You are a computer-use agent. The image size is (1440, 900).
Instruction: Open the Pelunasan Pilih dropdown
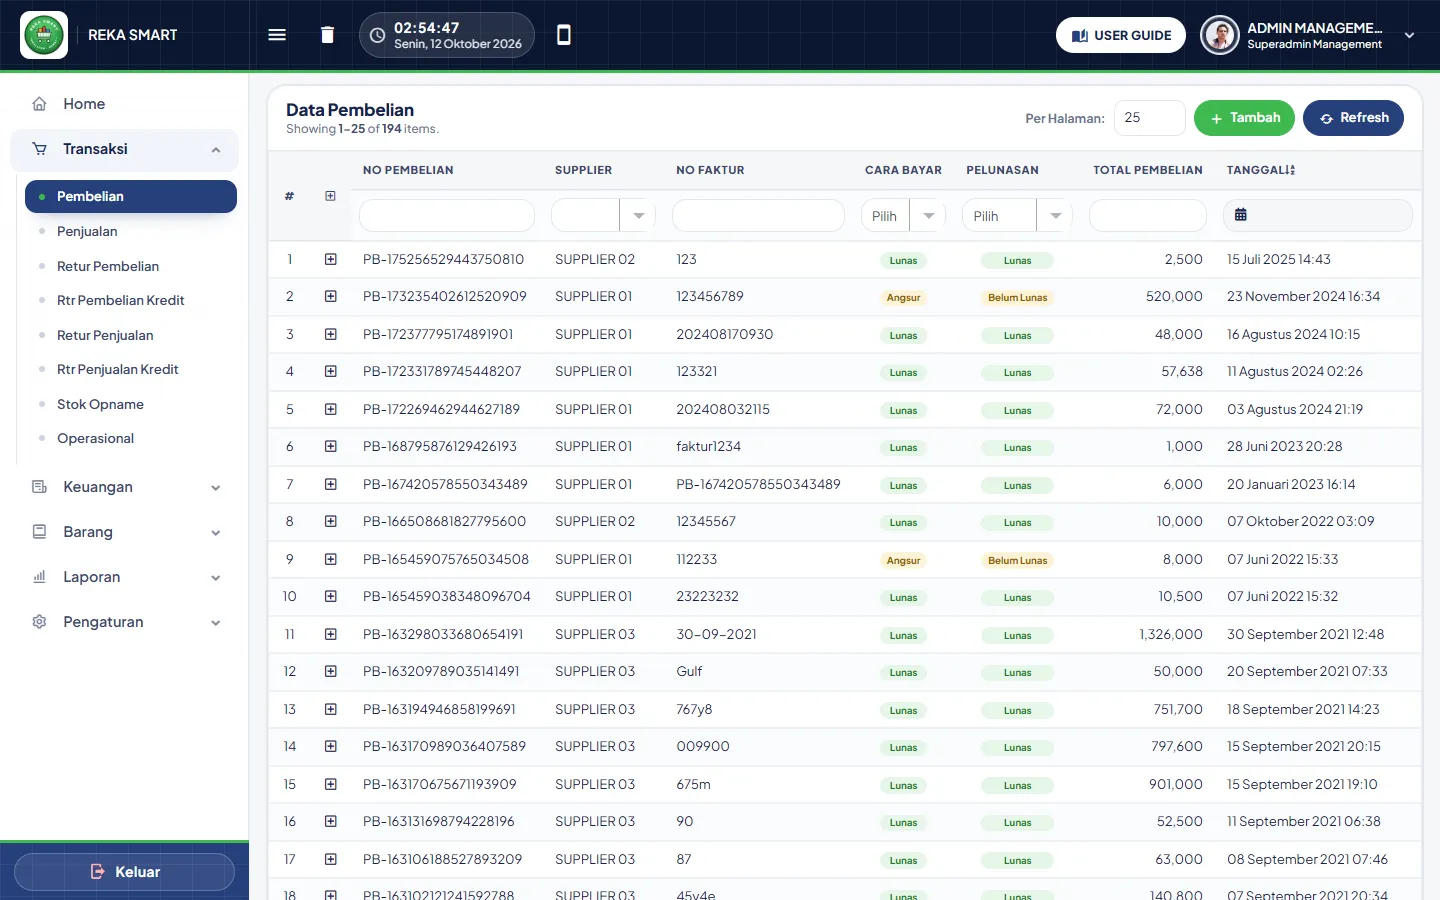coord(1017,215)
